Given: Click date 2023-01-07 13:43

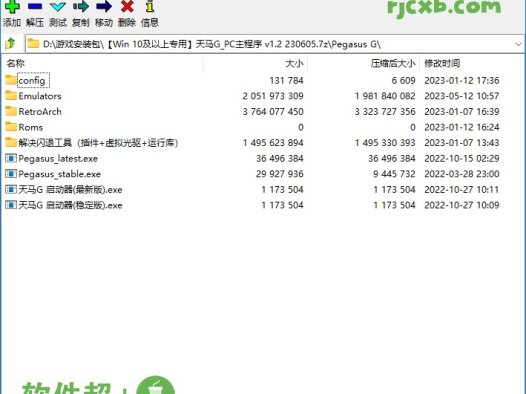Looking at the screenshot, I should 462,143.
